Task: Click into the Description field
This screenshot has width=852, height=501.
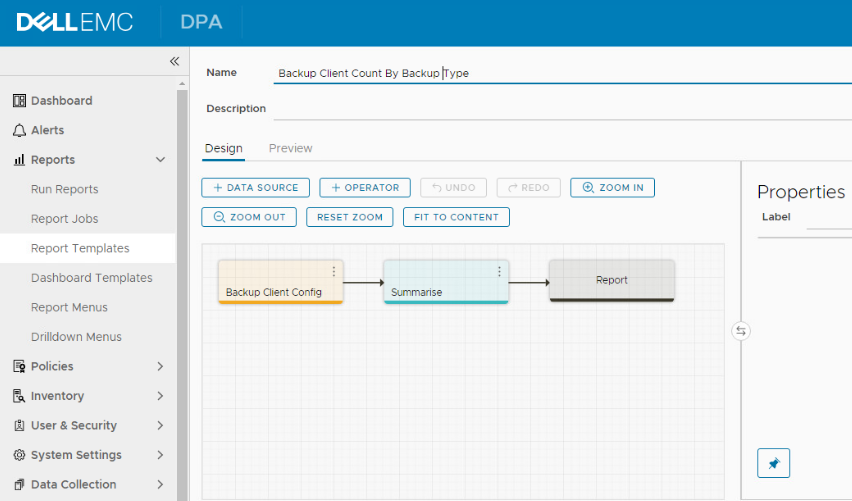Action: 560,108
